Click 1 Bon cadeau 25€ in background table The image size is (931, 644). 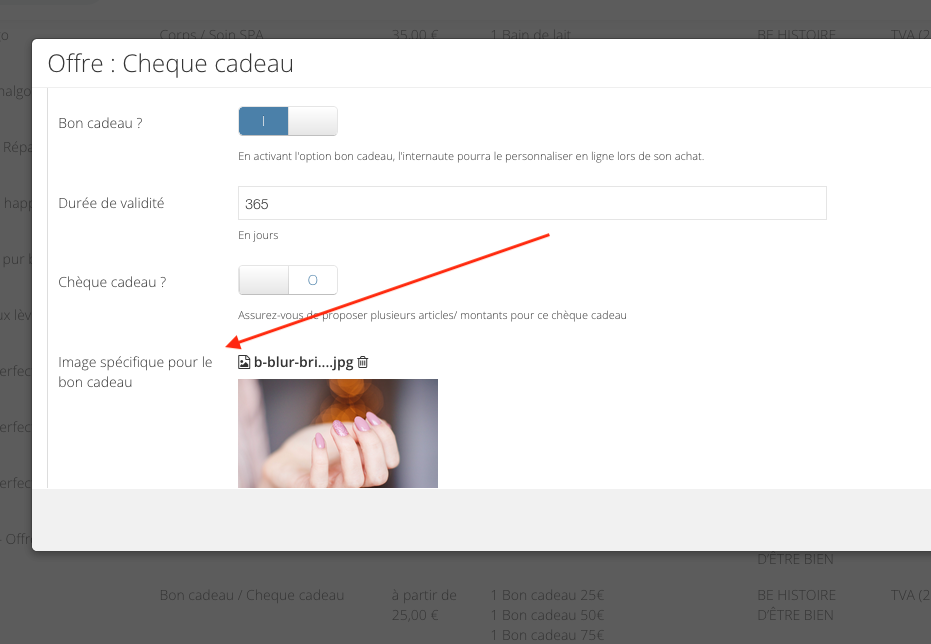[547, 595]
